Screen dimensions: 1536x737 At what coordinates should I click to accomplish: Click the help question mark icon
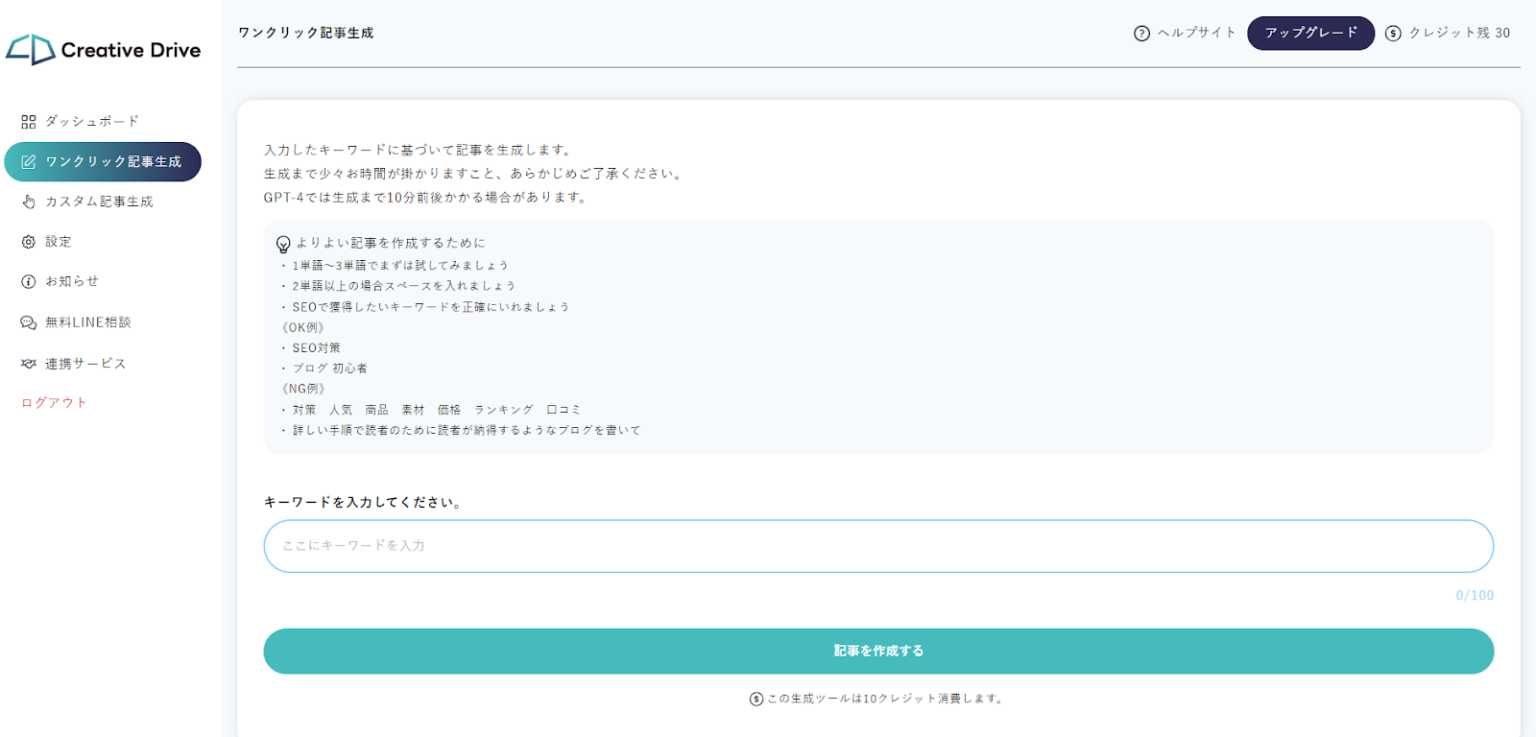[x=1142, y=32]
